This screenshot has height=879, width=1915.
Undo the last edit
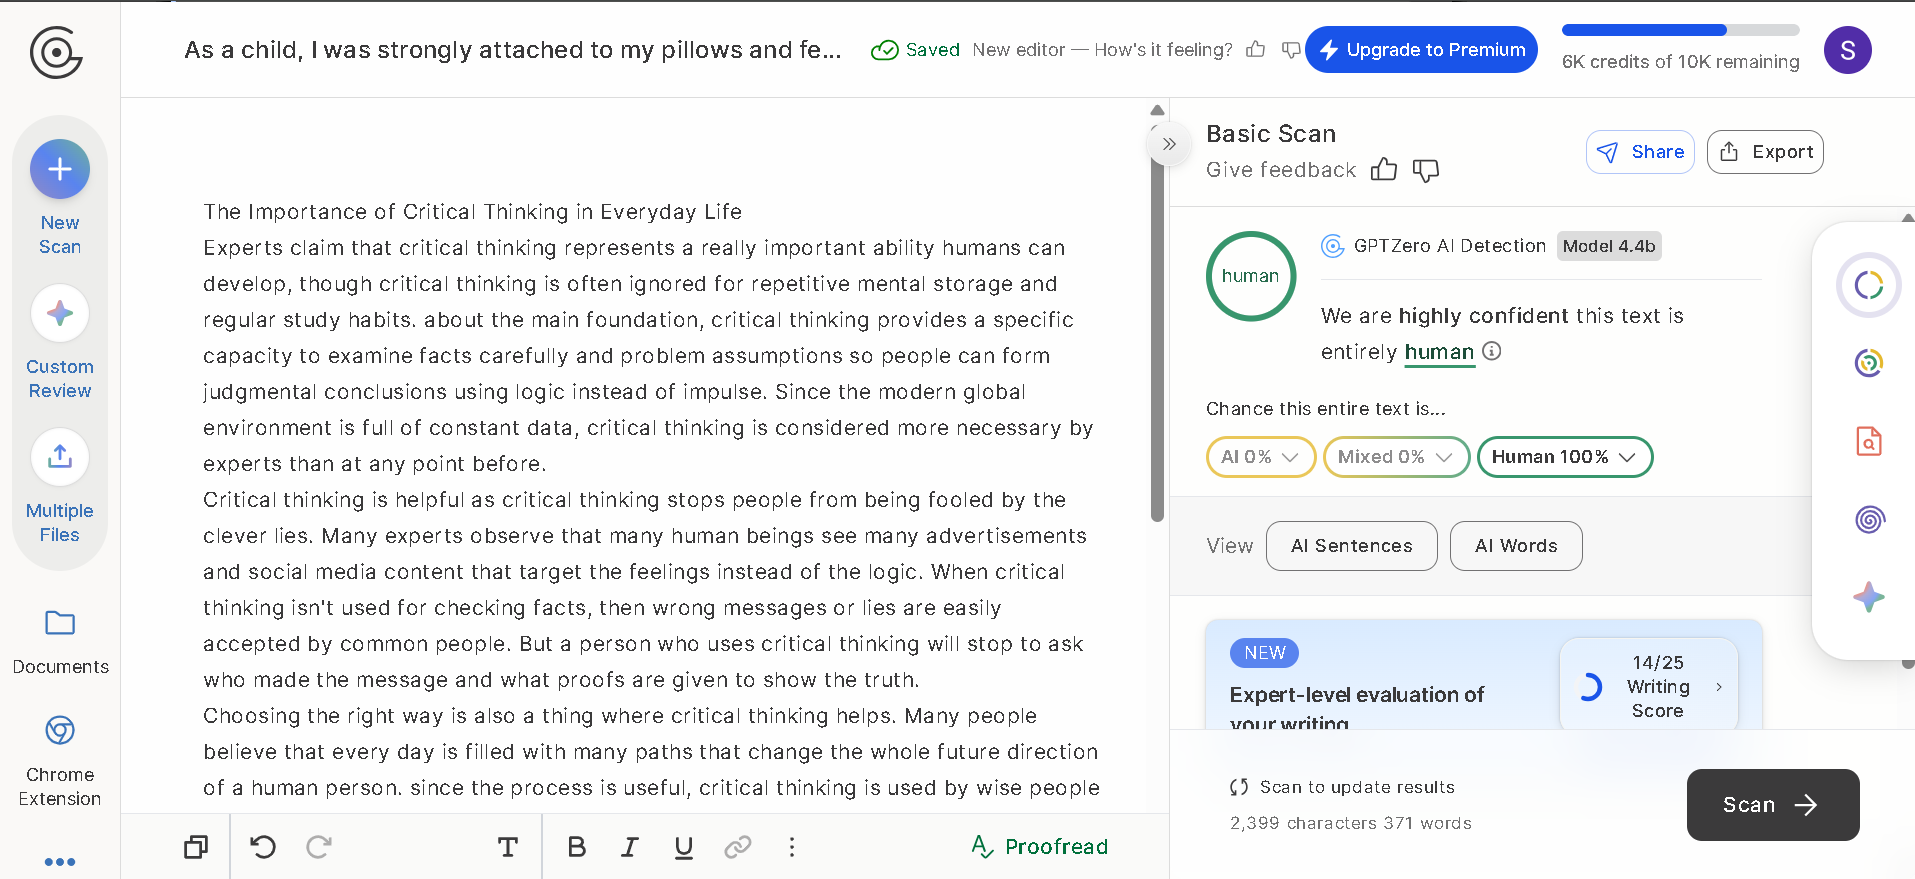pyautogui.click(x=263, y=847)
